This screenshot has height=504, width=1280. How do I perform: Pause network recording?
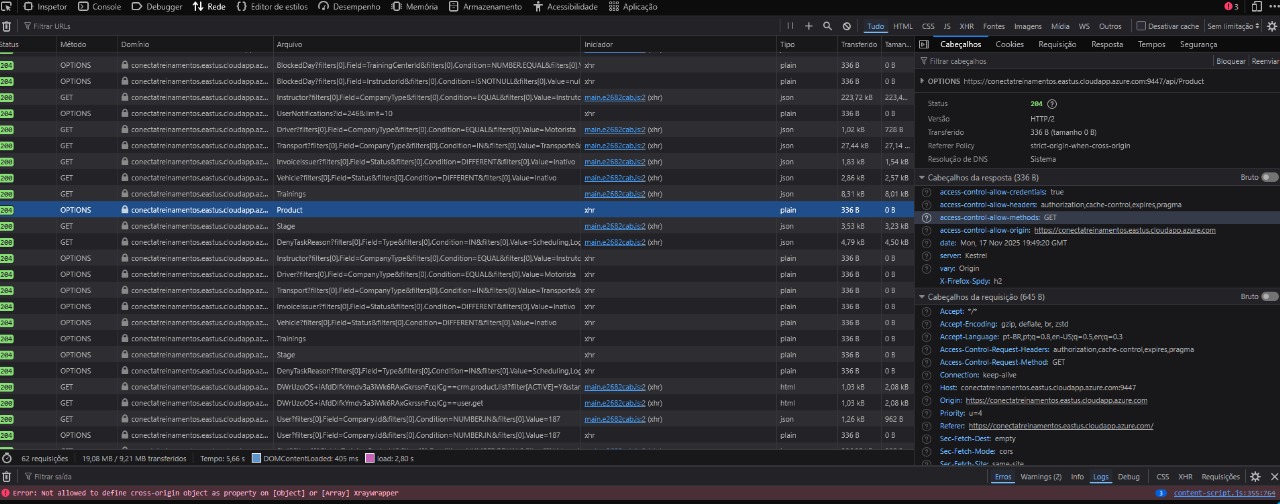pos(790,26)
